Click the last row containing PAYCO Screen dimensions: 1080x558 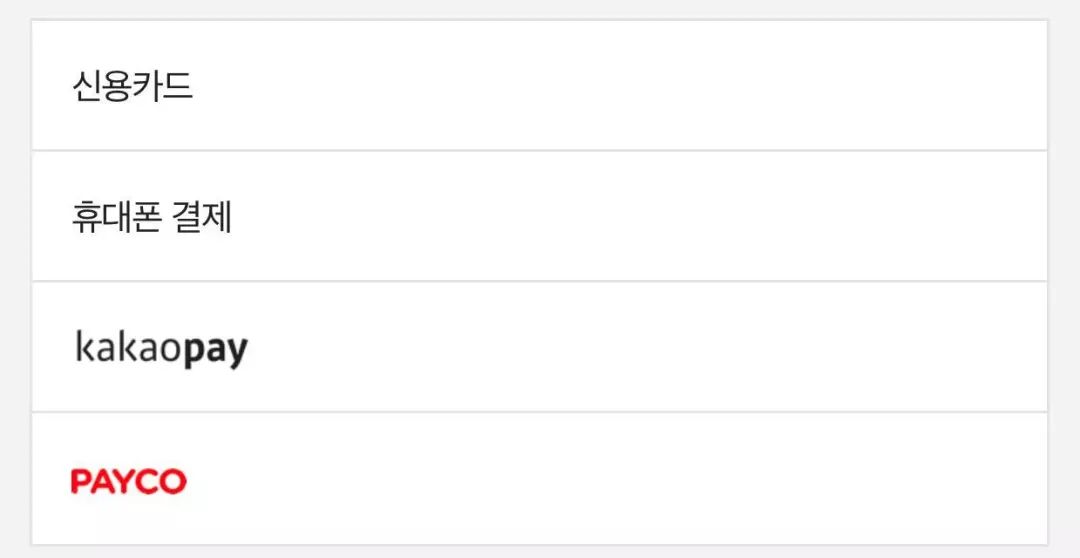[539, 479]
